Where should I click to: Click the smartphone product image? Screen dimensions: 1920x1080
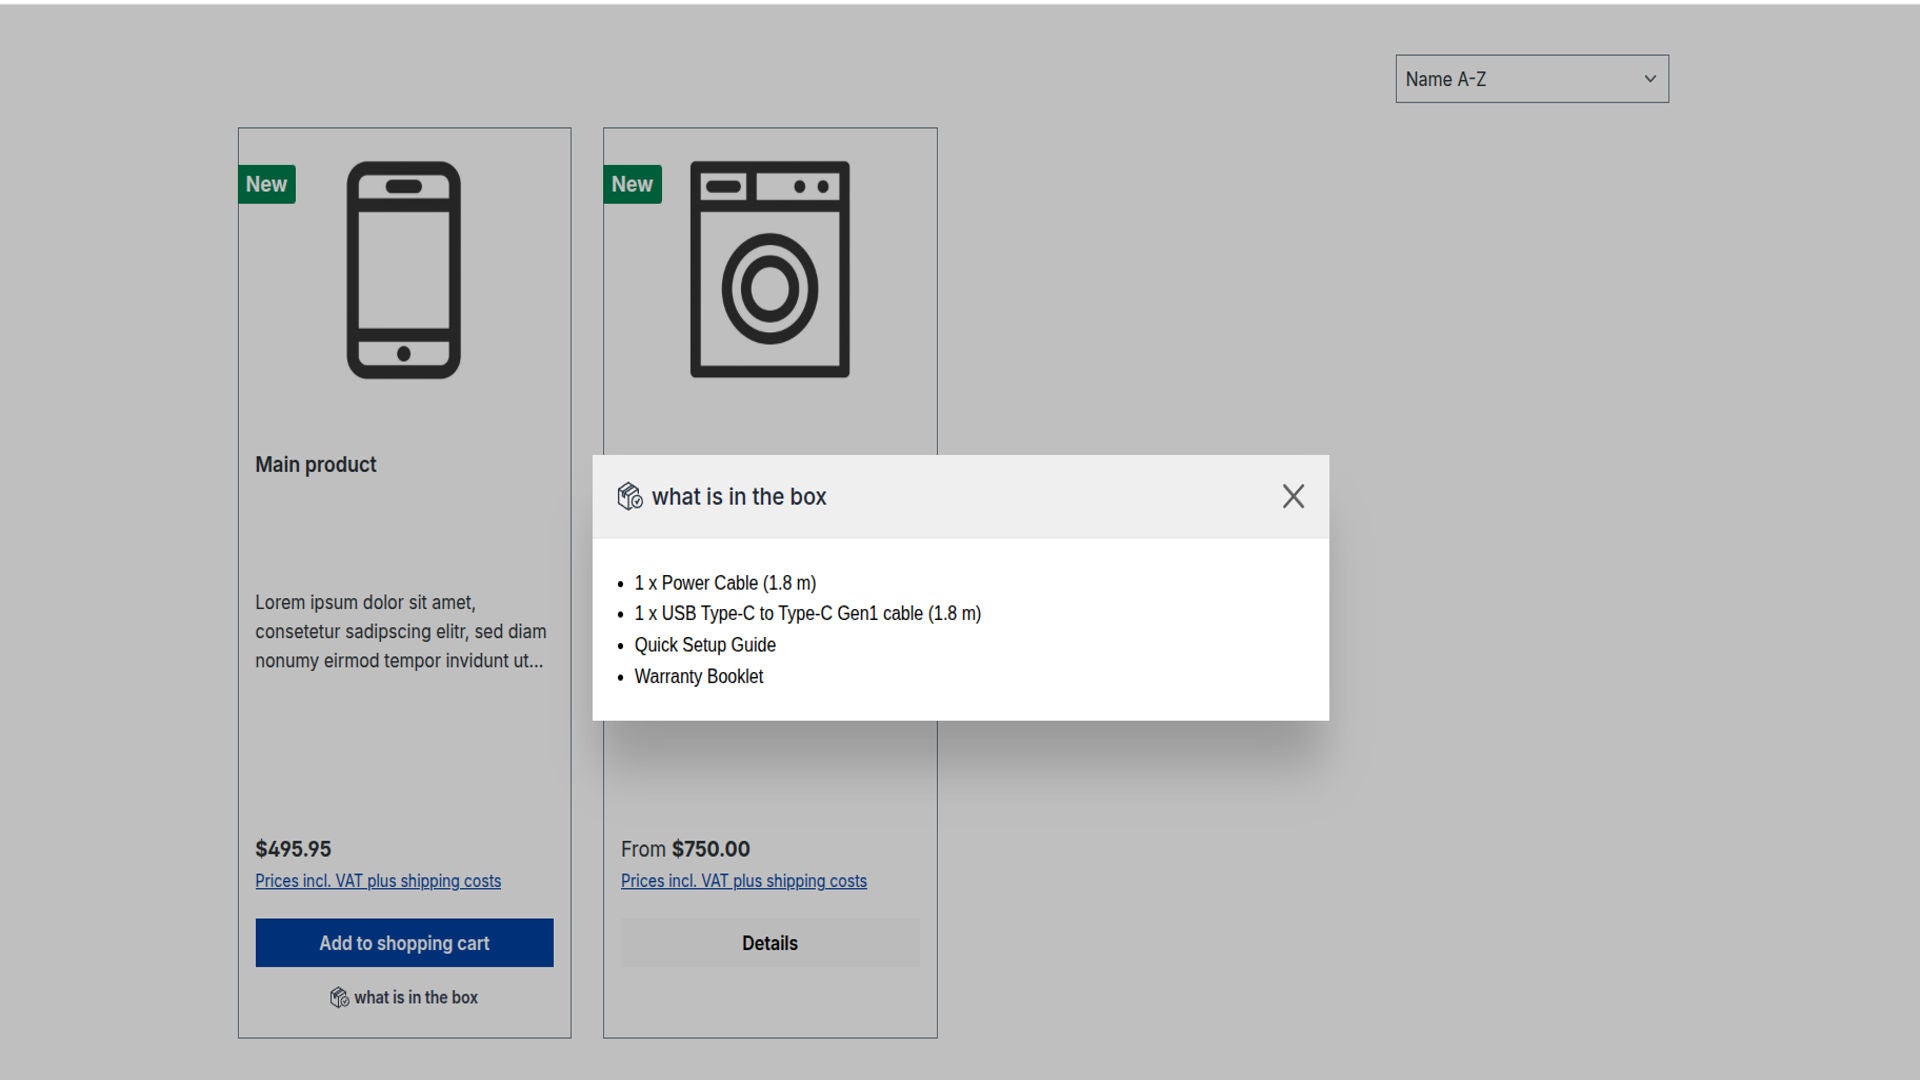click(403, 270)
